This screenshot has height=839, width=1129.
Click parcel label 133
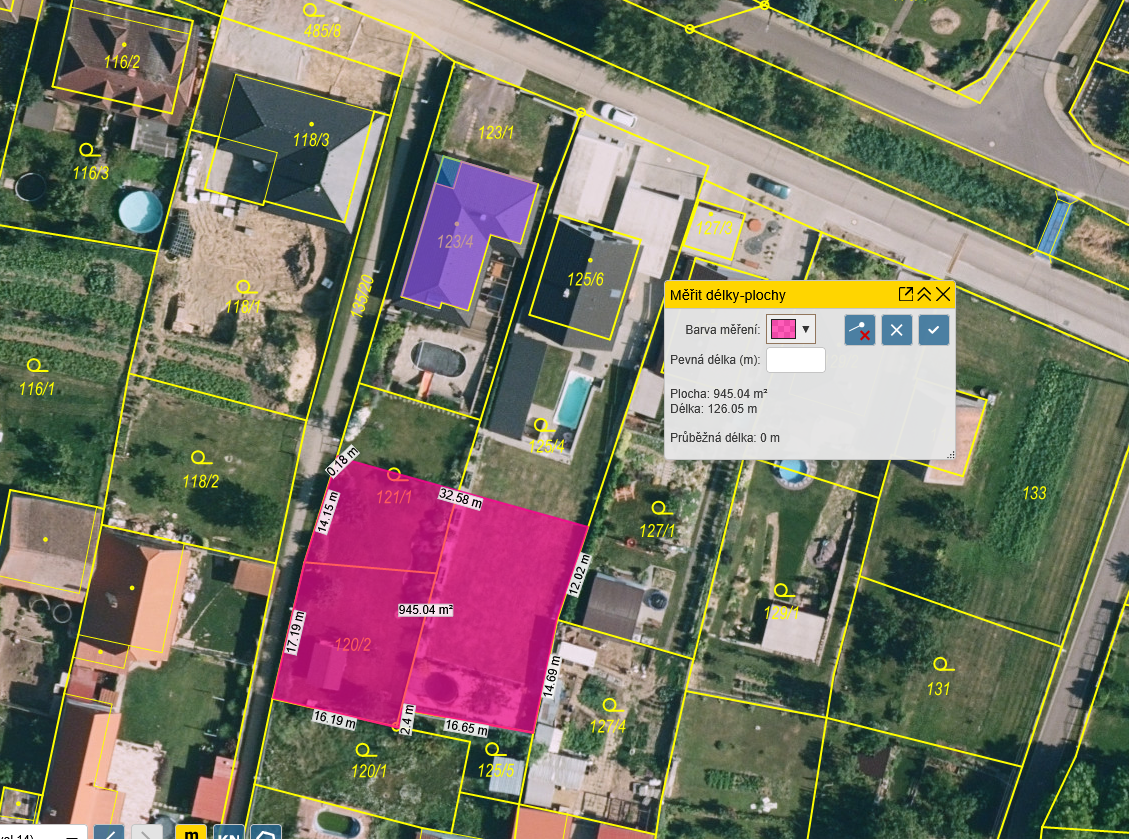coord(1034,493)
